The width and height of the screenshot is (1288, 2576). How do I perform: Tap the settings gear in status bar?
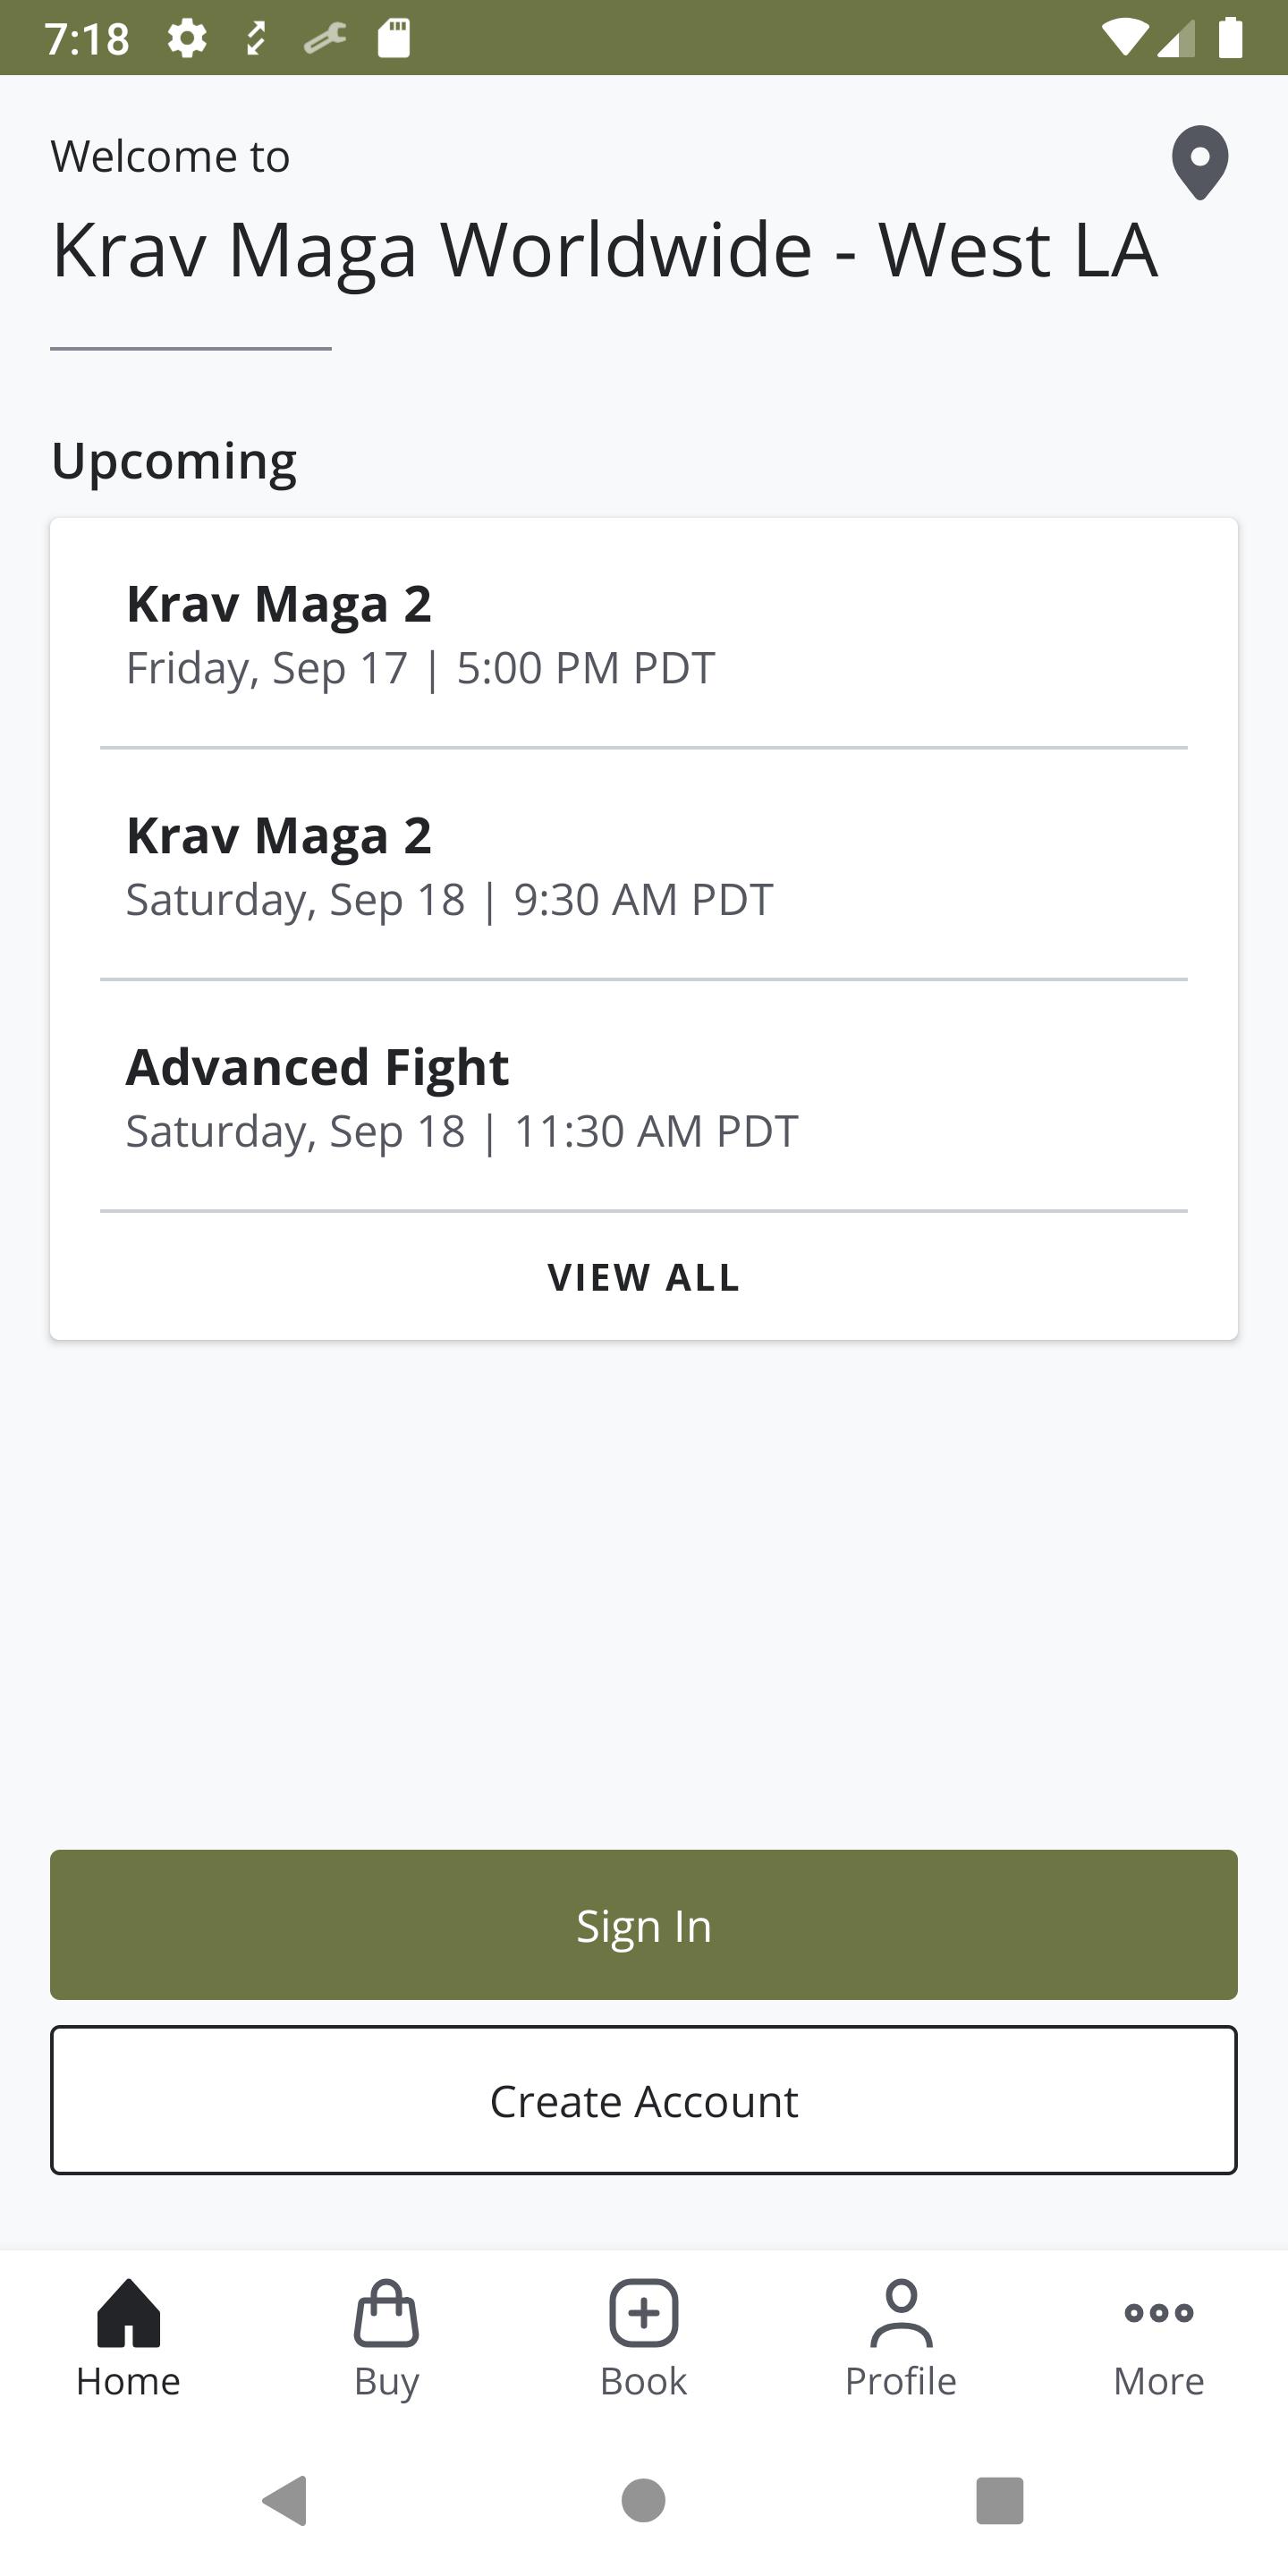(x=187, y=38)
